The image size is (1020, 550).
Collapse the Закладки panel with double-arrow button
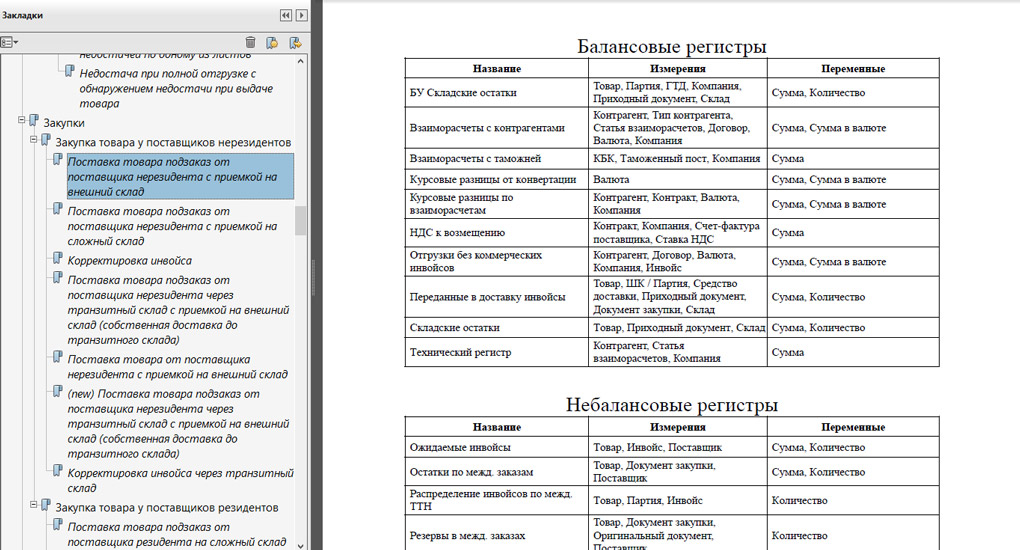click(286, 15)
